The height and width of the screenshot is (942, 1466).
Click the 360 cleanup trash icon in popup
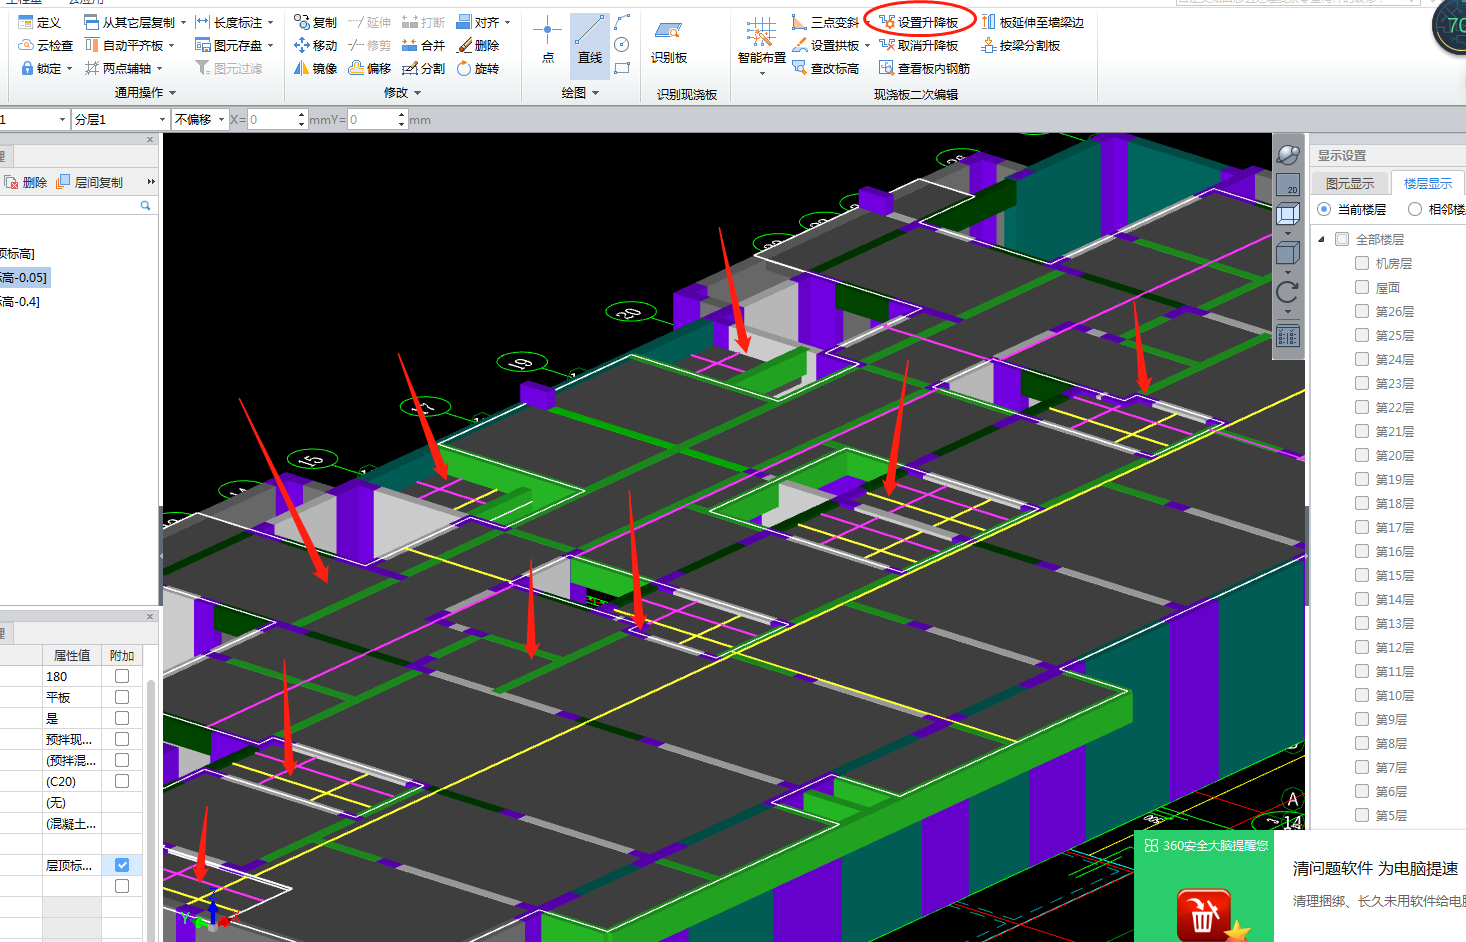(1203, 914)
